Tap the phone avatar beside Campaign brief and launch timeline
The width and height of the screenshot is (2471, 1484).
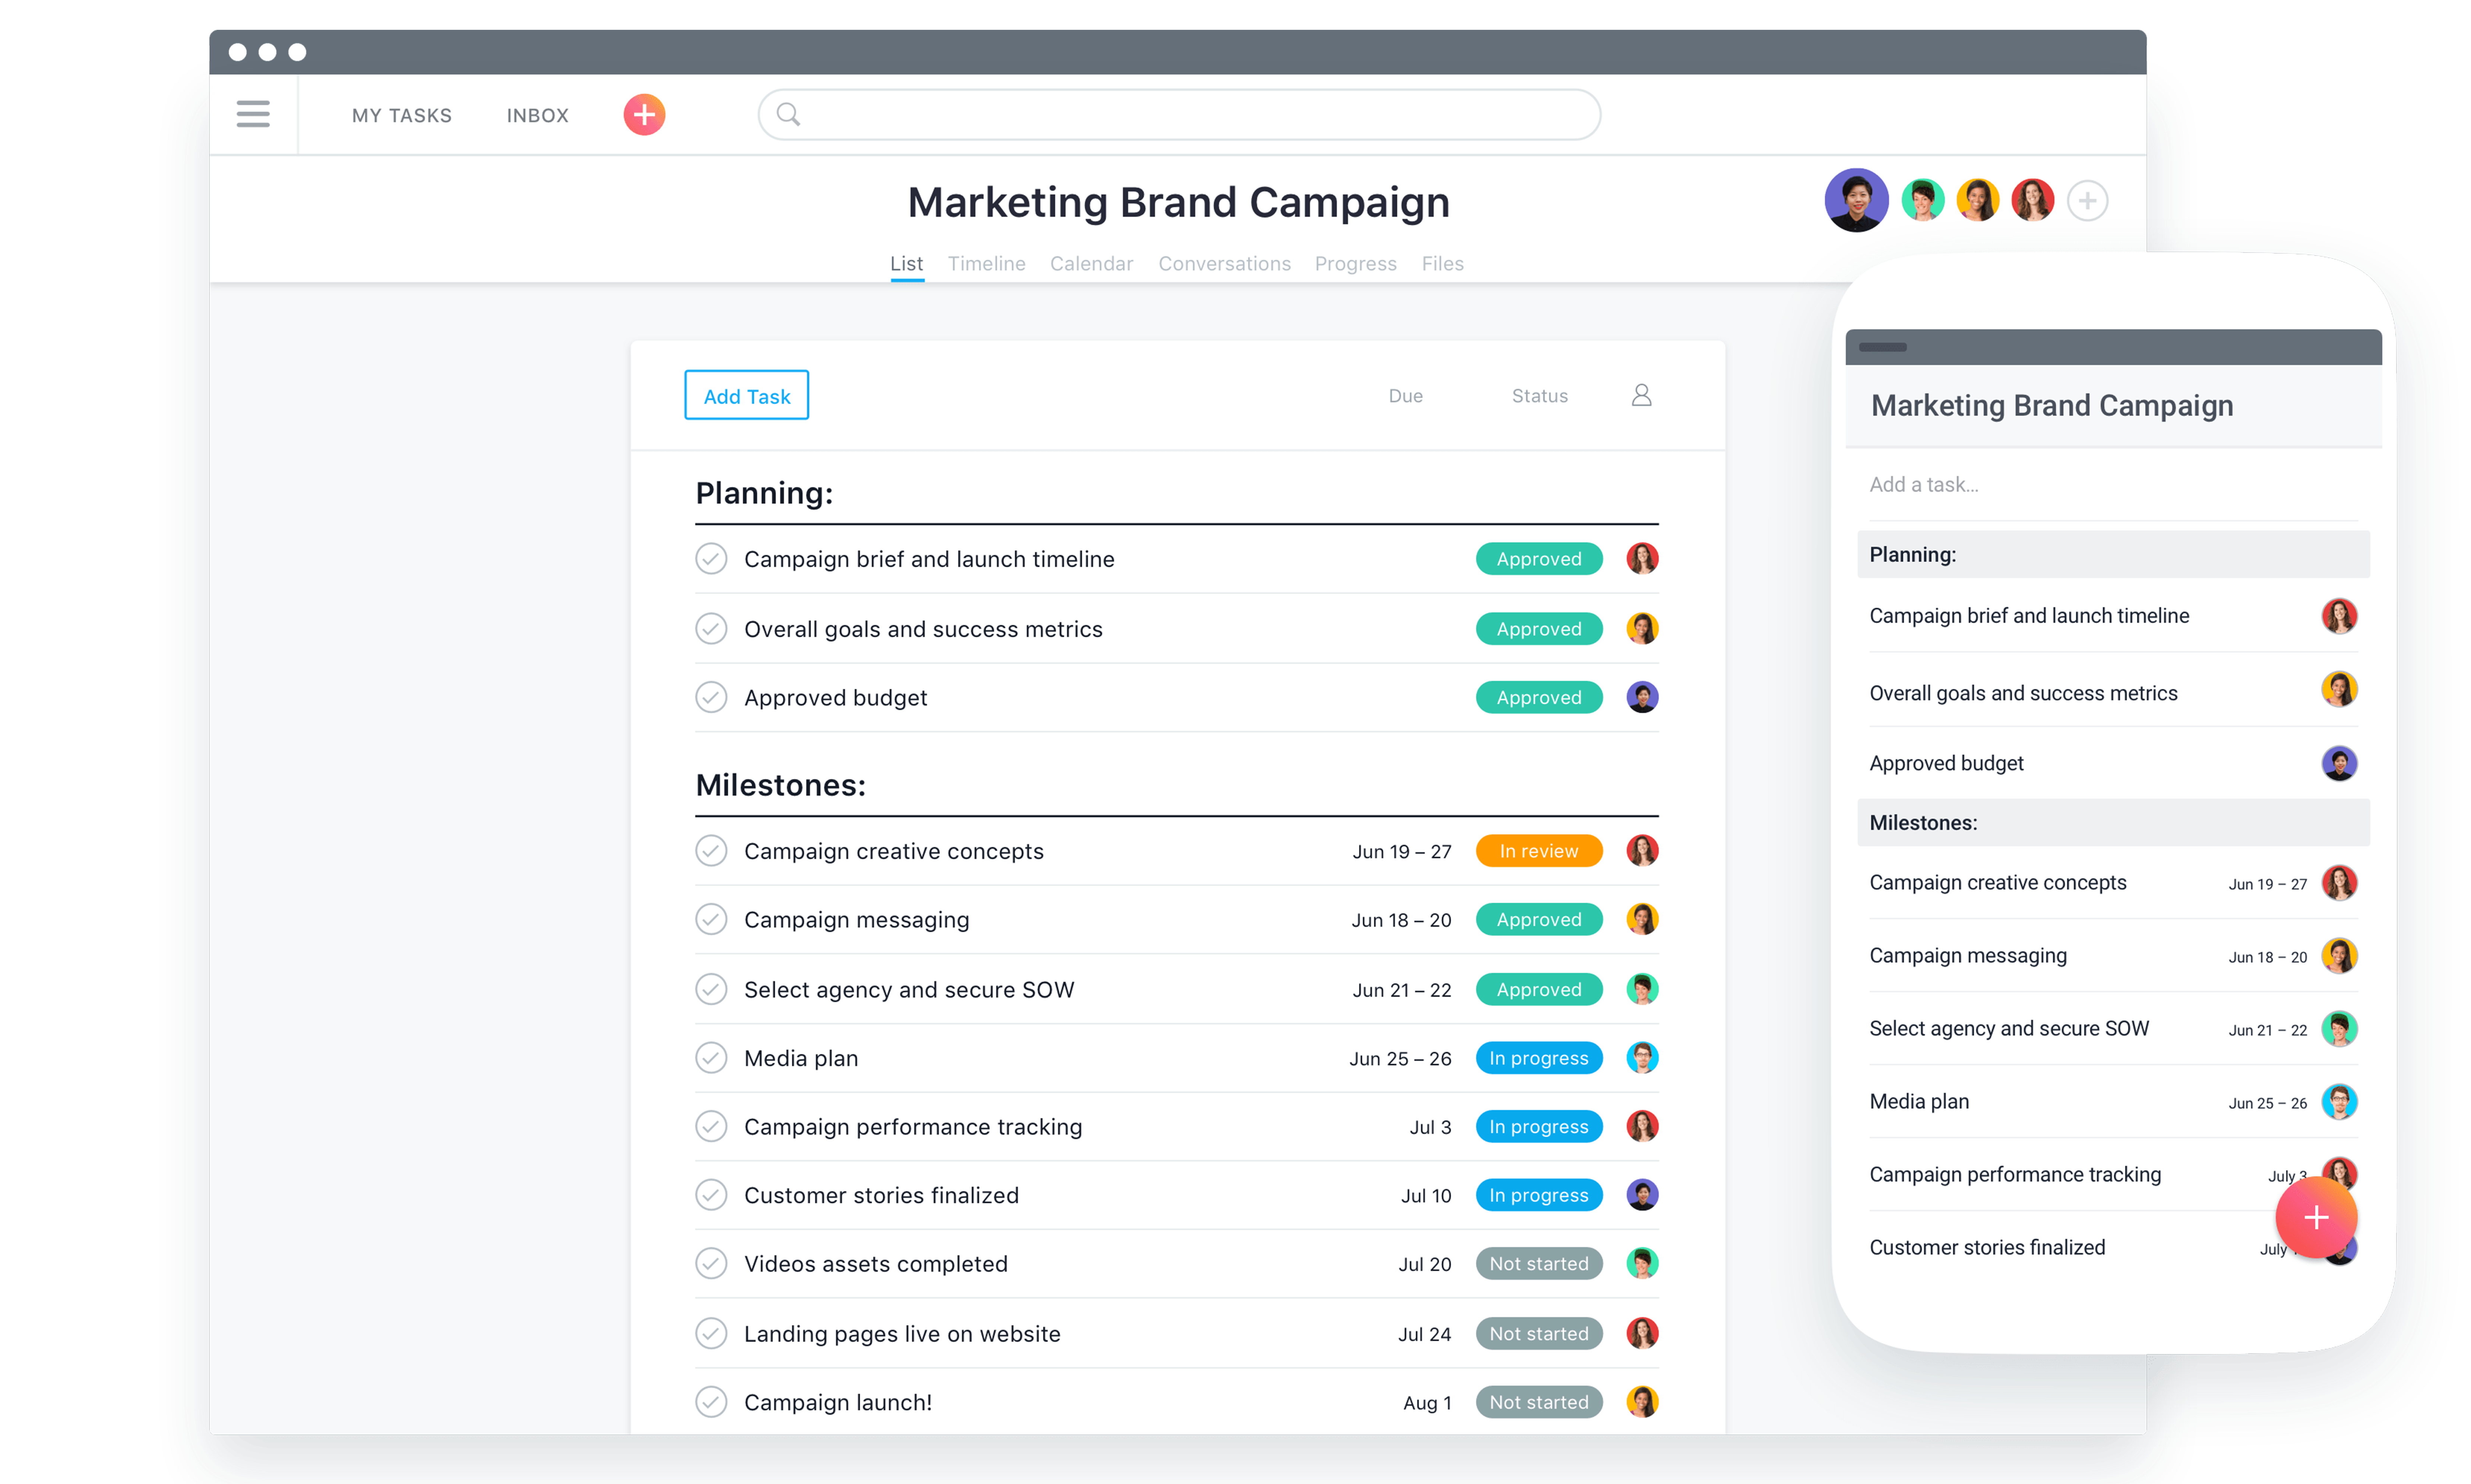tap(2339, 616)
